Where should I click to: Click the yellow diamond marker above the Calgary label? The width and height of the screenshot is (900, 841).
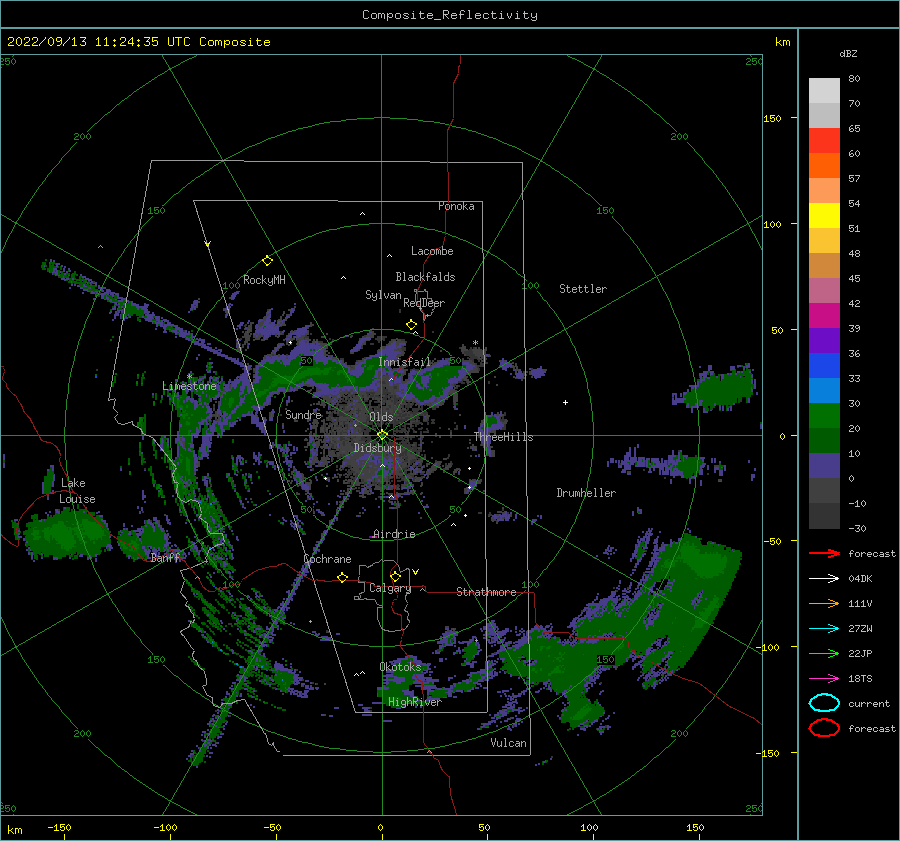[x=395, y=576]
